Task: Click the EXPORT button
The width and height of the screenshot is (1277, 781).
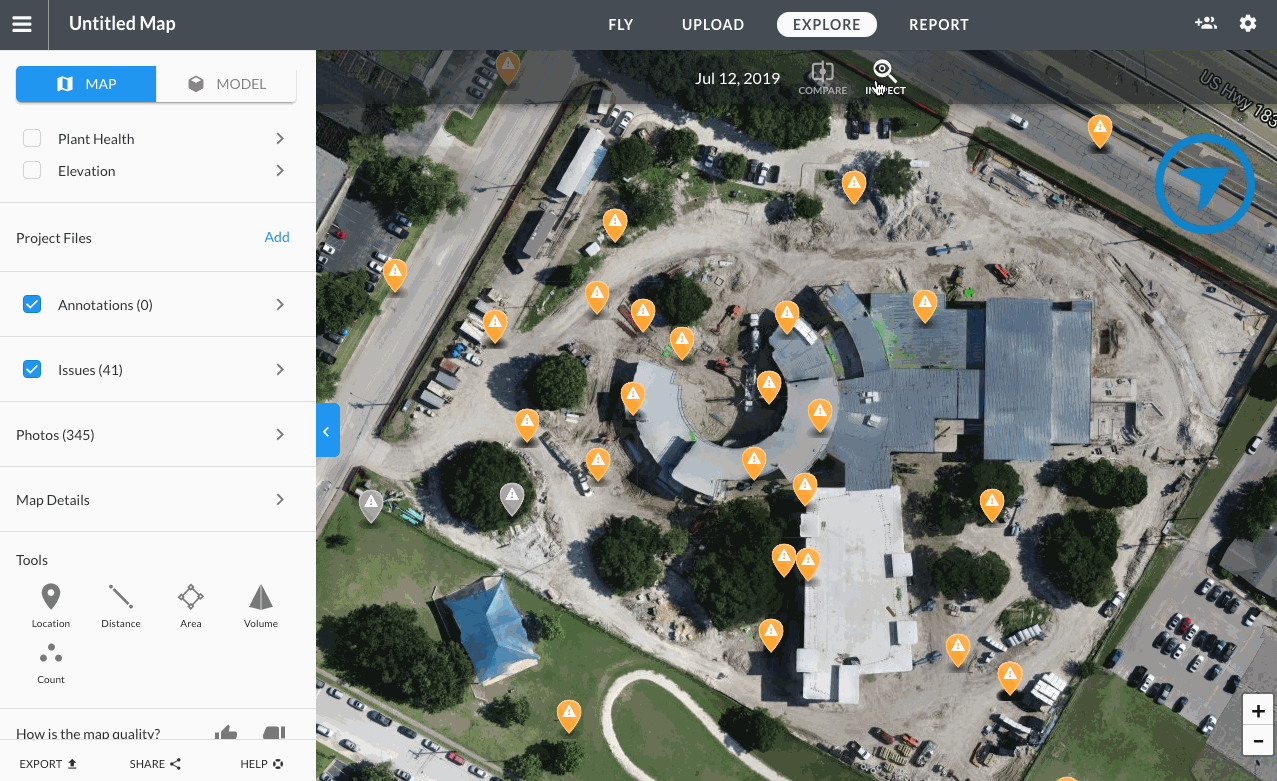Action: point(48,764)
